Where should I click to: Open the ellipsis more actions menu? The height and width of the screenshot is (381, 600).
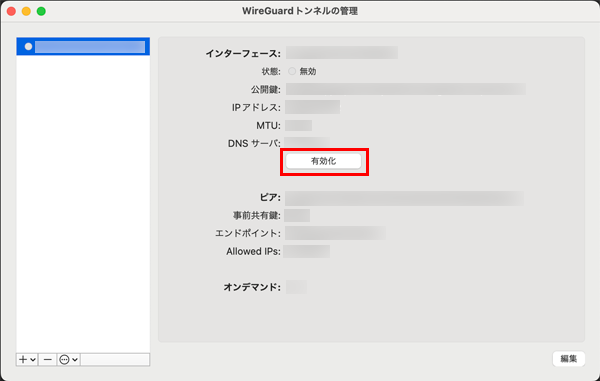pyautogui.click(x=69, y=360)
